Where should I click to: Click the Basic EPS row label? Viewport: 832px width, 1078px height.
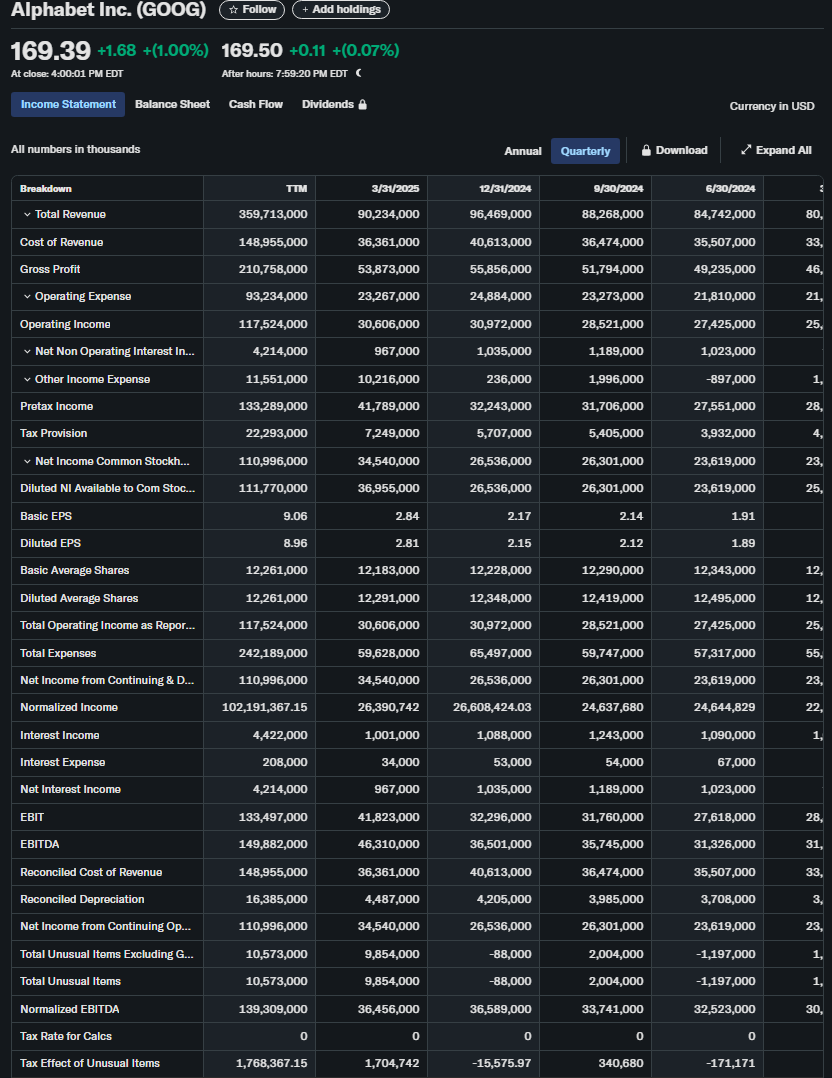[x=46, y=516]
